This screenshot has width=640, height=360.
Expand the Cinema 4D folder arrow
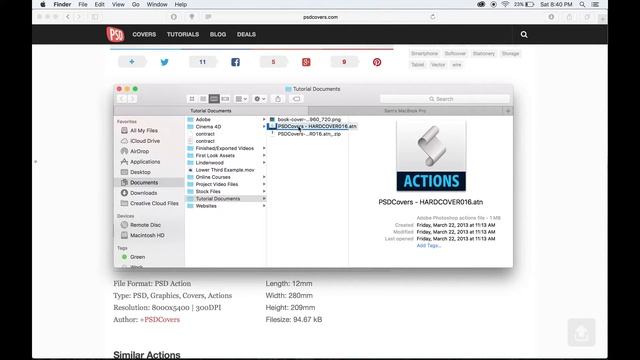264,127
